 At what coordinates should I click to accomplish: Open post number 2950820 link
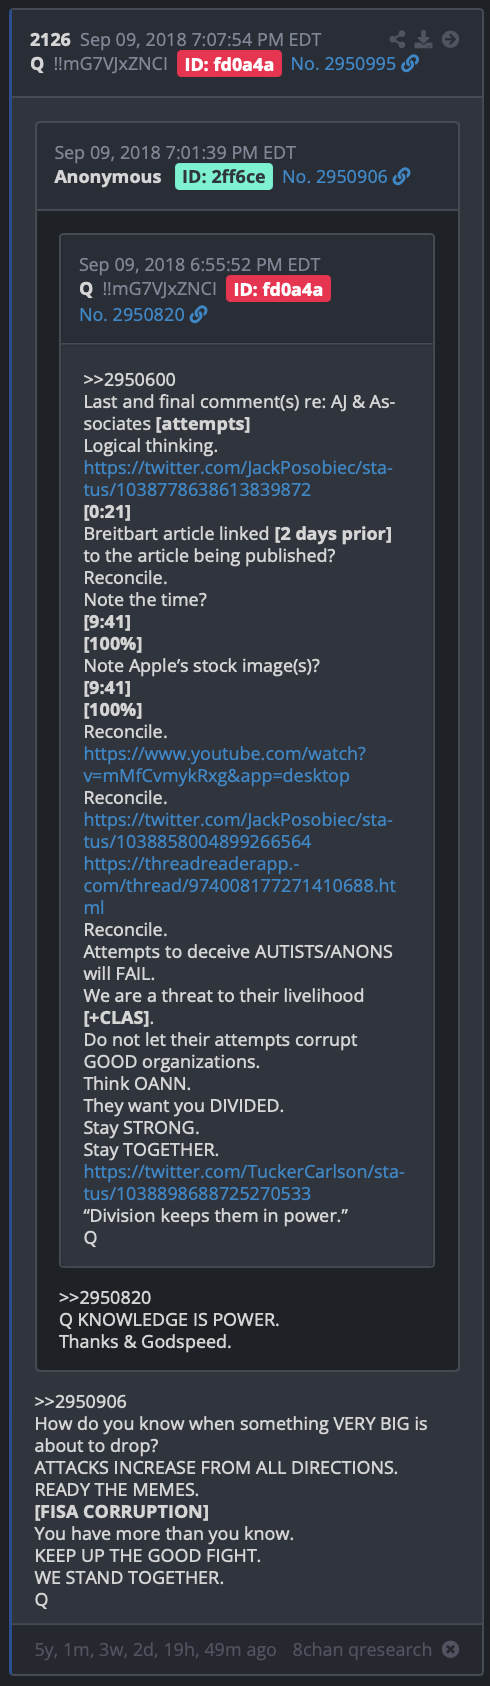[132, 315]
